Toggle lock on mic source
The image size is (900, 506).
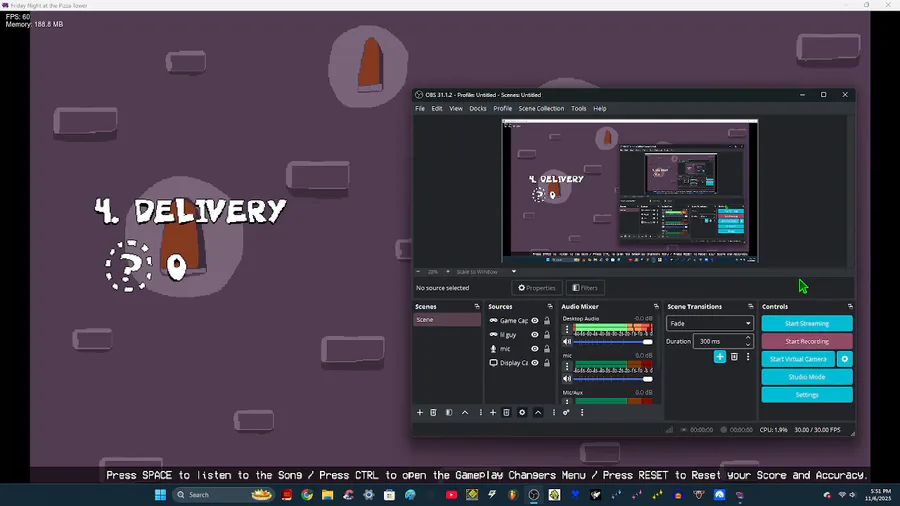click(x=547, y=349)
